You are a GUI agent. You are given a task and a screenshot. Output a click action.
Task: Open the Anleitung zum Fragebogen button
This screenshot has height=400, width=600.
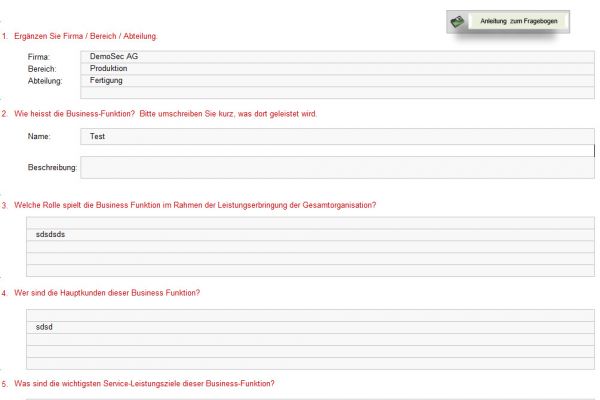tap(512, 20)
